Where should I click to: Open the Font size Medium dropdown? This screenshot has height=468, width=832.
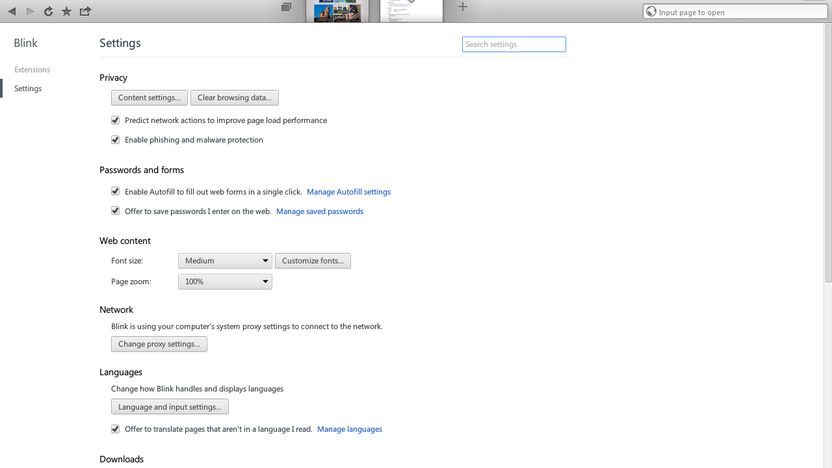tap(225, 261)
